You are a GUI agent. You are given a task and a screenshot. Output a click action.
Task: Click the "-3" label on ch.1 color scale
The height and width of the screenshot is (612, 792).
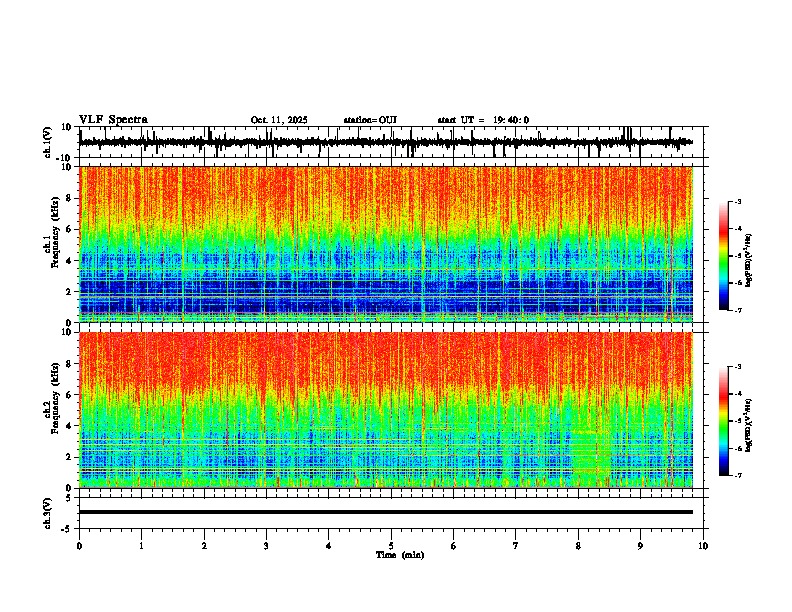tap(737, 201)
